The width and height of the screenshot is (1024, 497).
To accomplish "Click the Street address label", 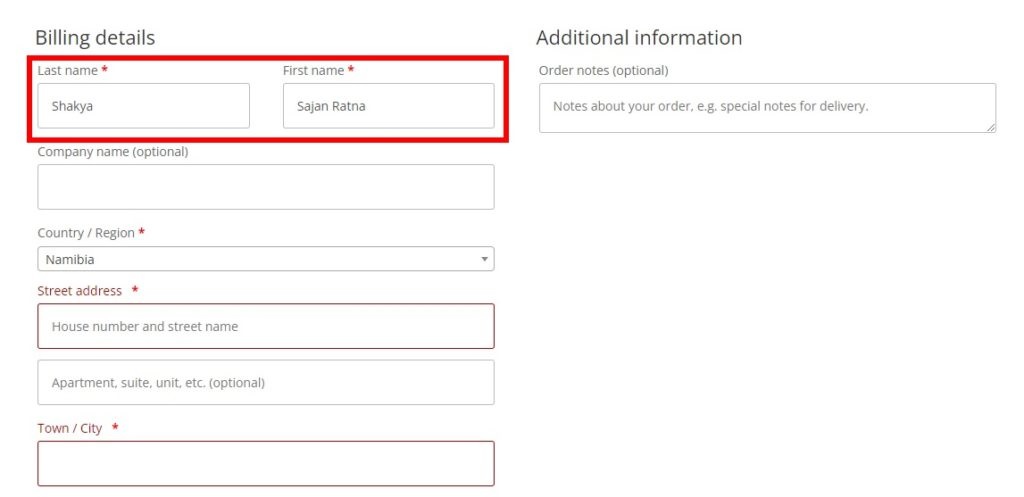I will click(x=80, y=291).
